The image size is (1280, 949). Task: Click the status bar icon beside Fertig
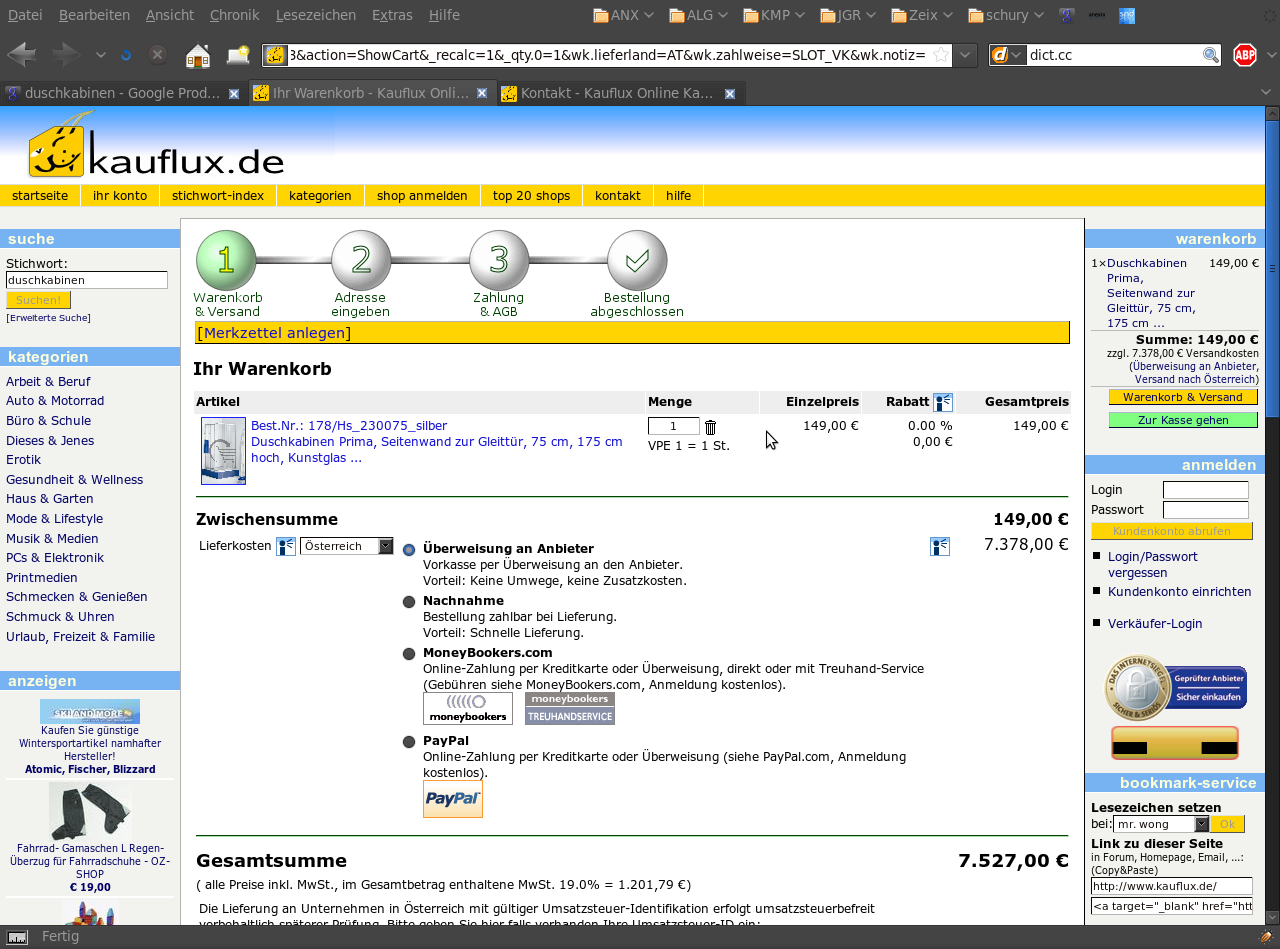[x=16, y=937]
